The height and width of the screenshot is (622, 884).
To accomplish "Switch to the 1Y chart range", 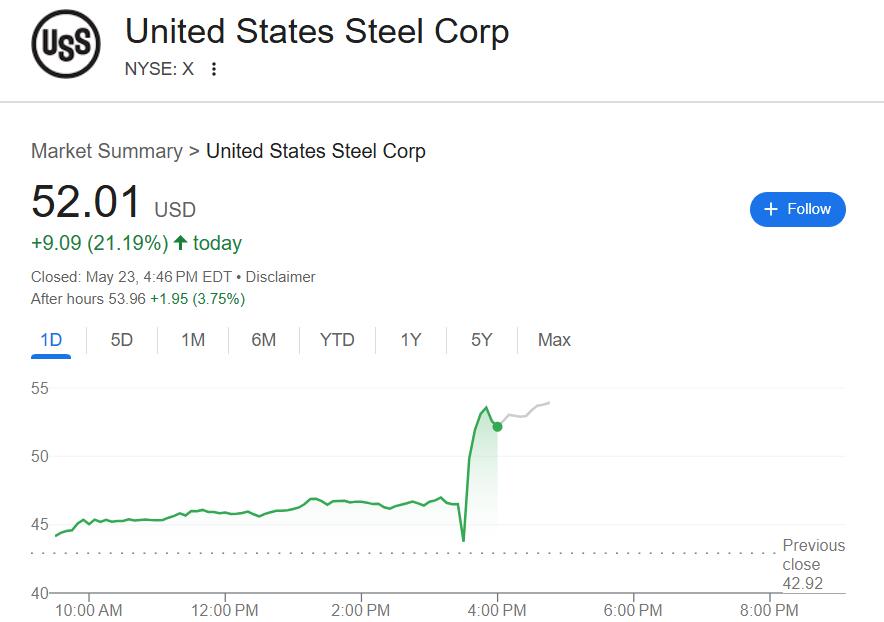I will 411,340.
